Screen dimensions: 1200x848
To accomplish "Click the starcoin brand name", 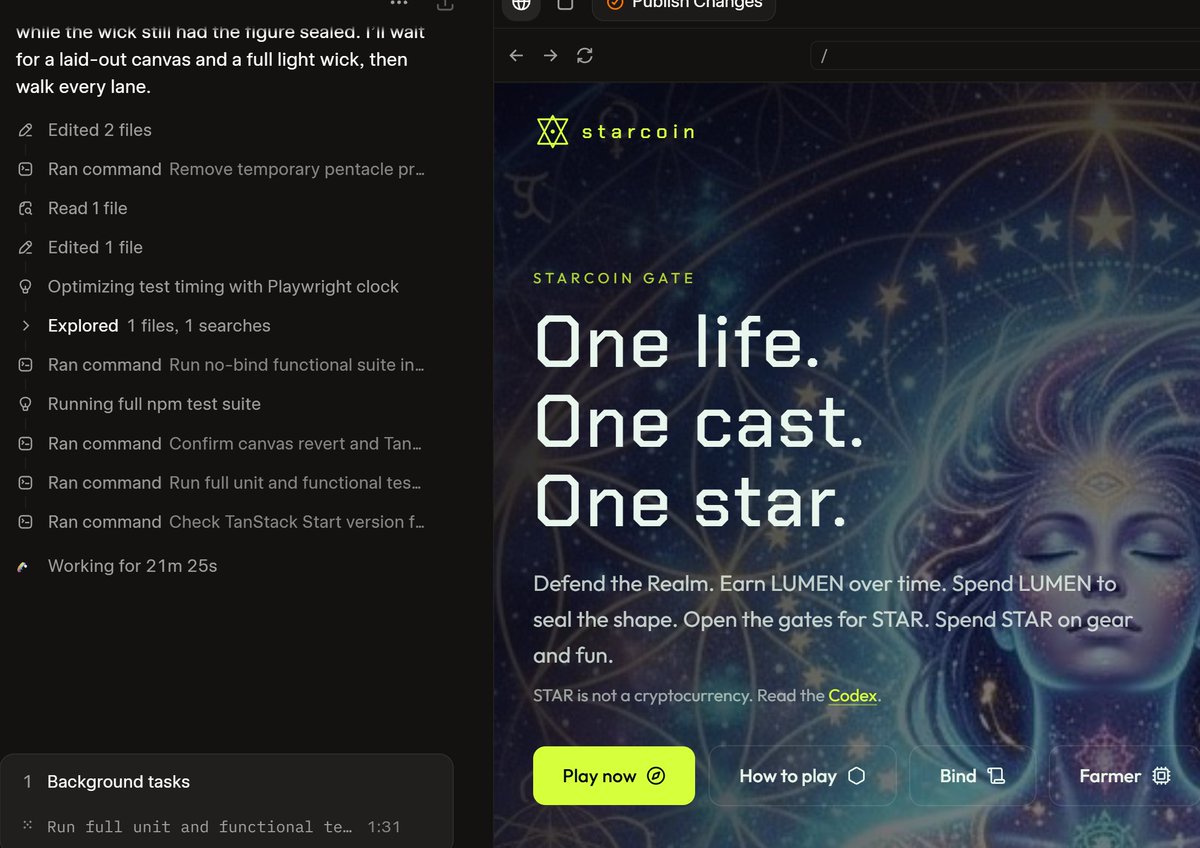I will click(638, 132).
